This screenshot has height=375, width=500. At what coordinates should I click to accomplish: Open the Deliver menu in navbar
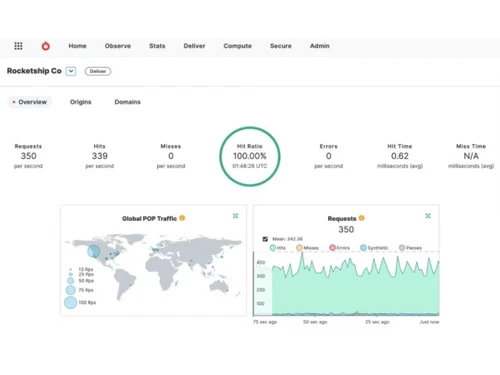194,46
